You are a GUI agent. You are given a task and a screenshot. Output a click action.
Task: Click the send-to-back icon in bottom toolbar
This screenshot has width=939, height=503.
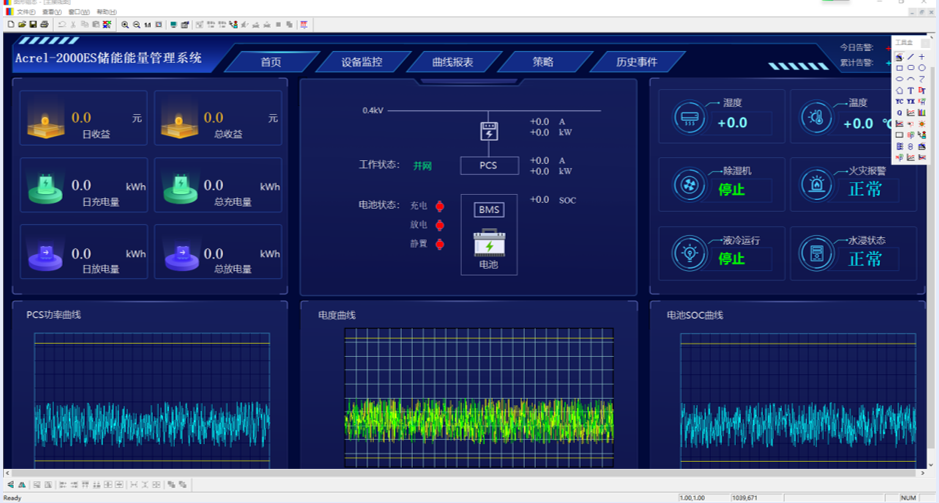183,484
